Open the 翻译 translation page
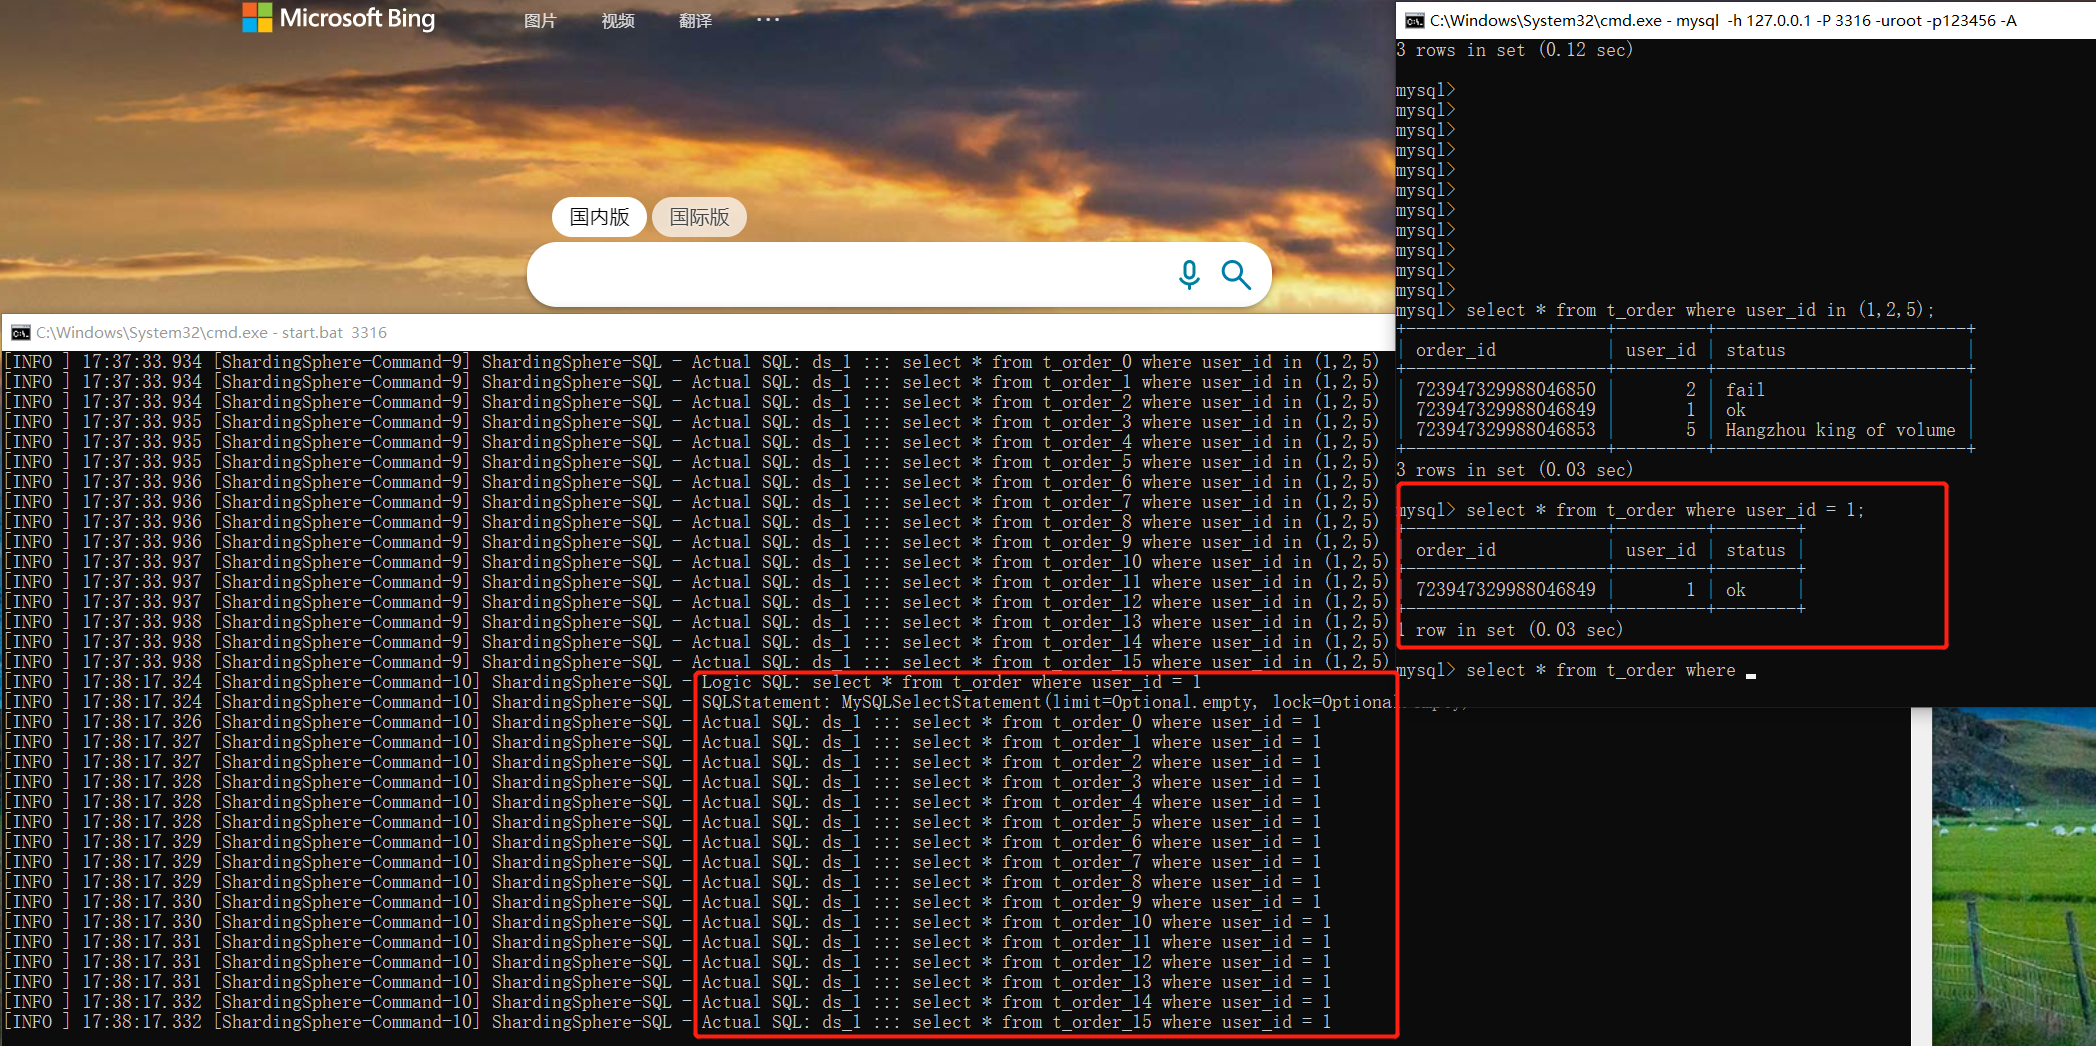 tap(695, 19)
